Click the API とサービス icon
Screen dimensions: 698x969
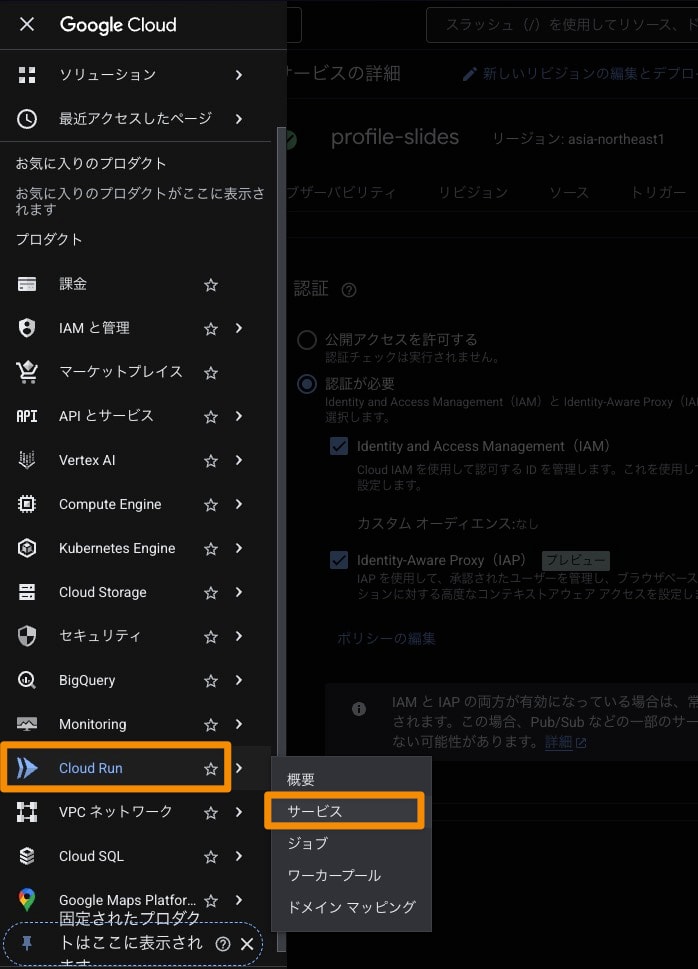[x=27, y=416]
